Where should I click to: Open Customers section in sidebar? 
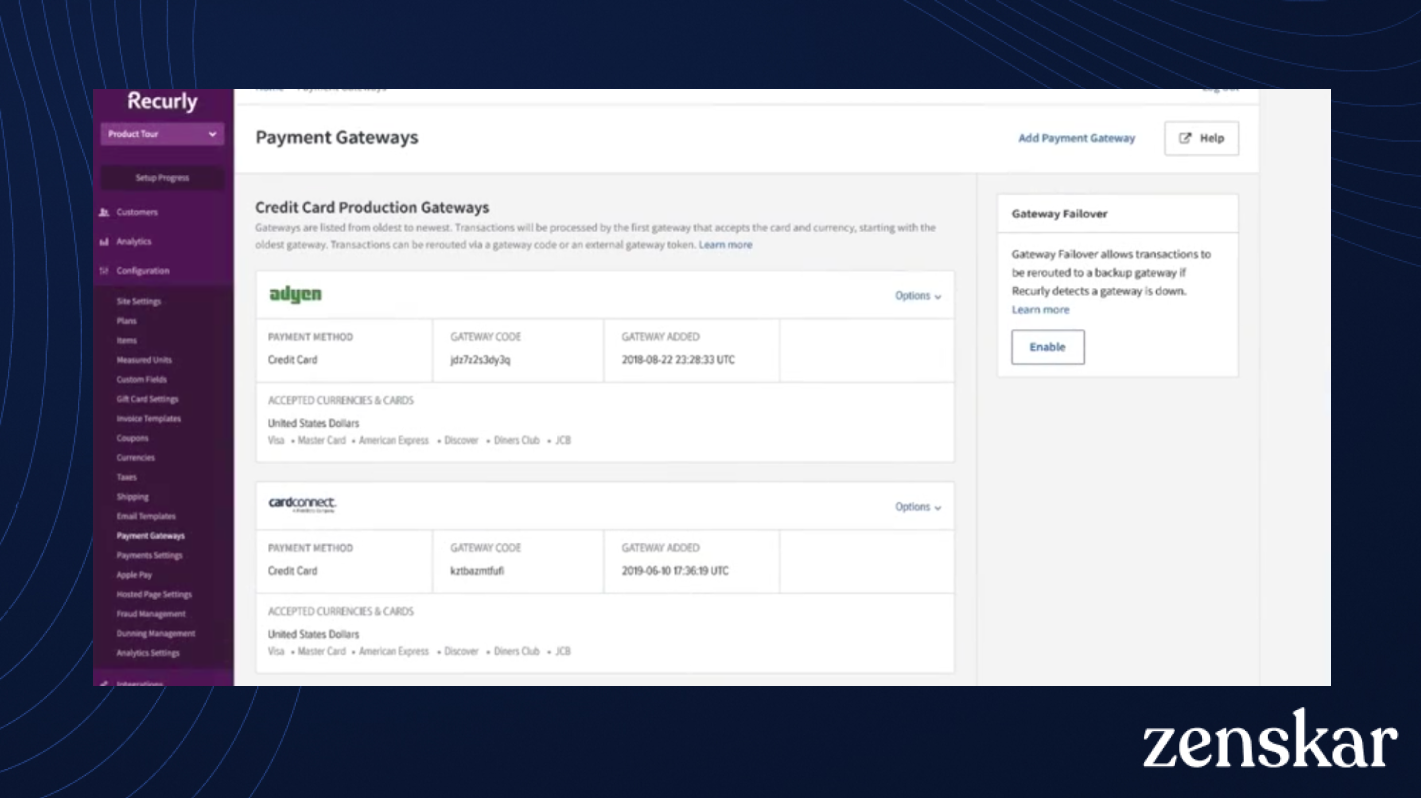[137, 212]
